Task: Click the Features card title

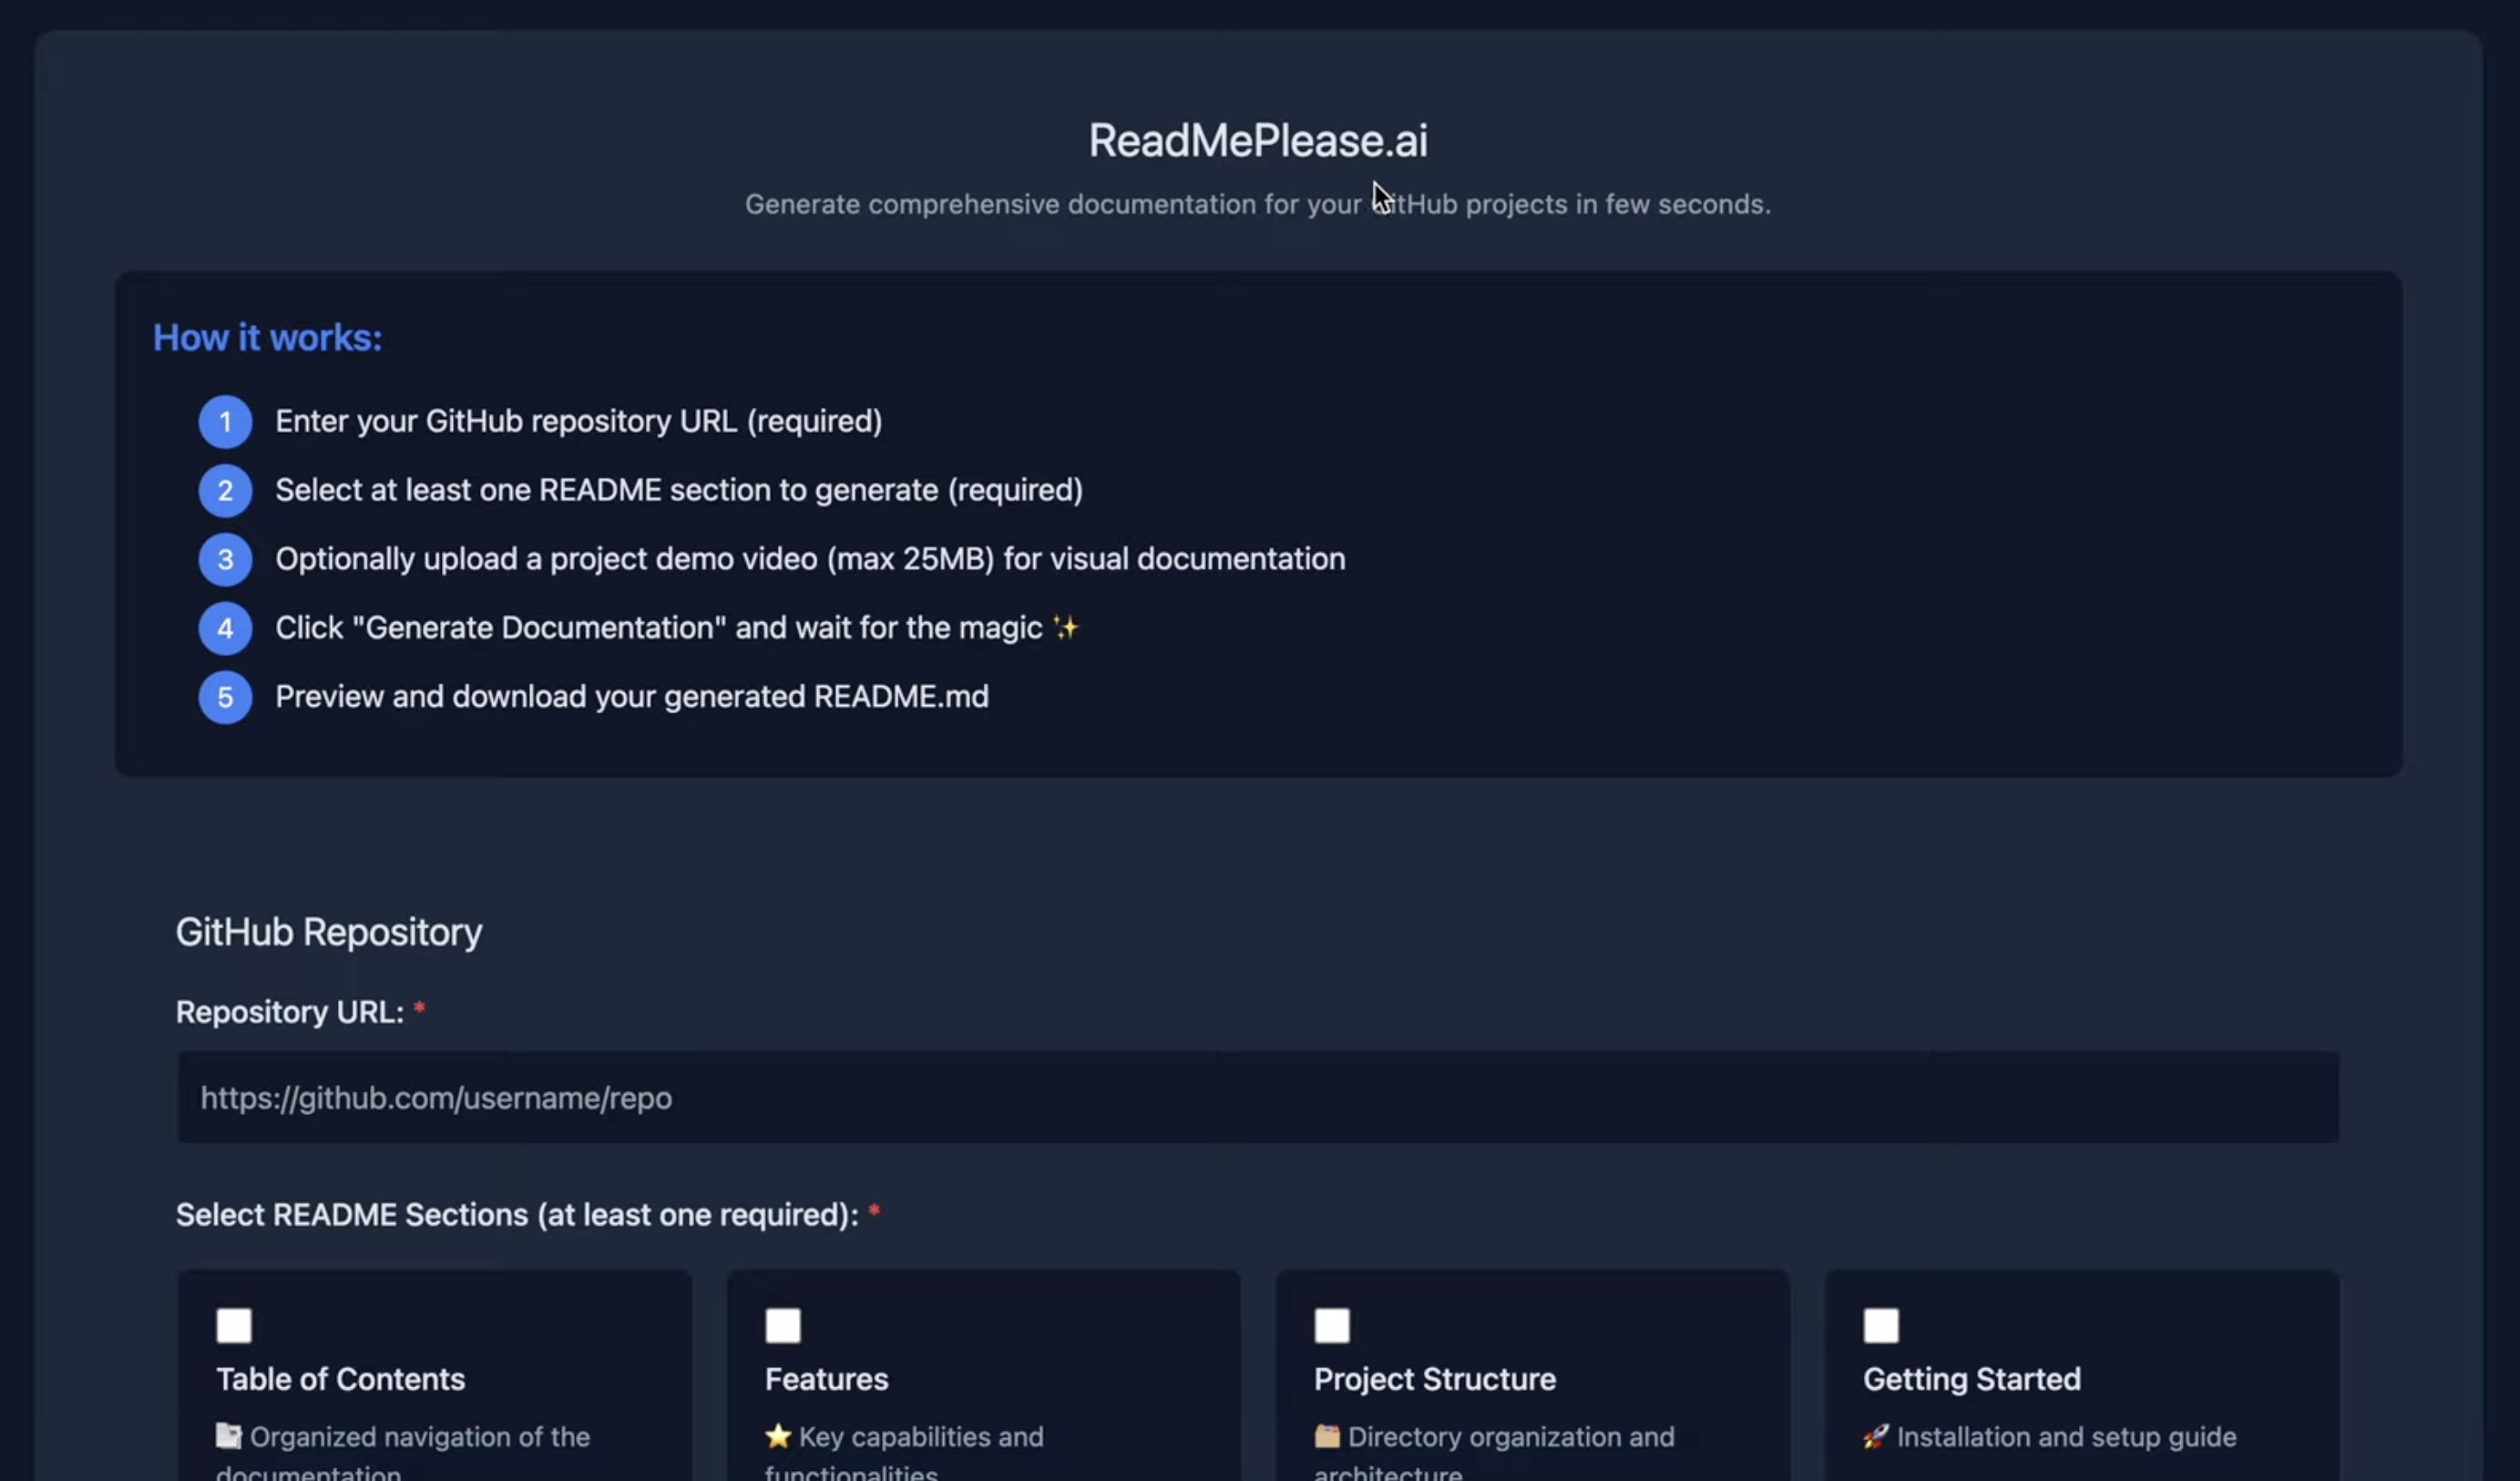Action: point(826,1379)
